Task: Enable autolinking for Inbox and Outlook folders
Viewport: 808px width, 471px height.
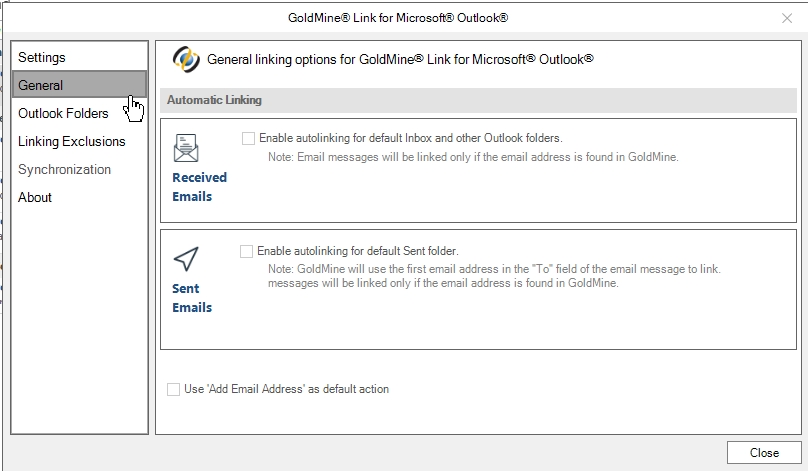Action: pyautogui.click(x=248, y=138)
